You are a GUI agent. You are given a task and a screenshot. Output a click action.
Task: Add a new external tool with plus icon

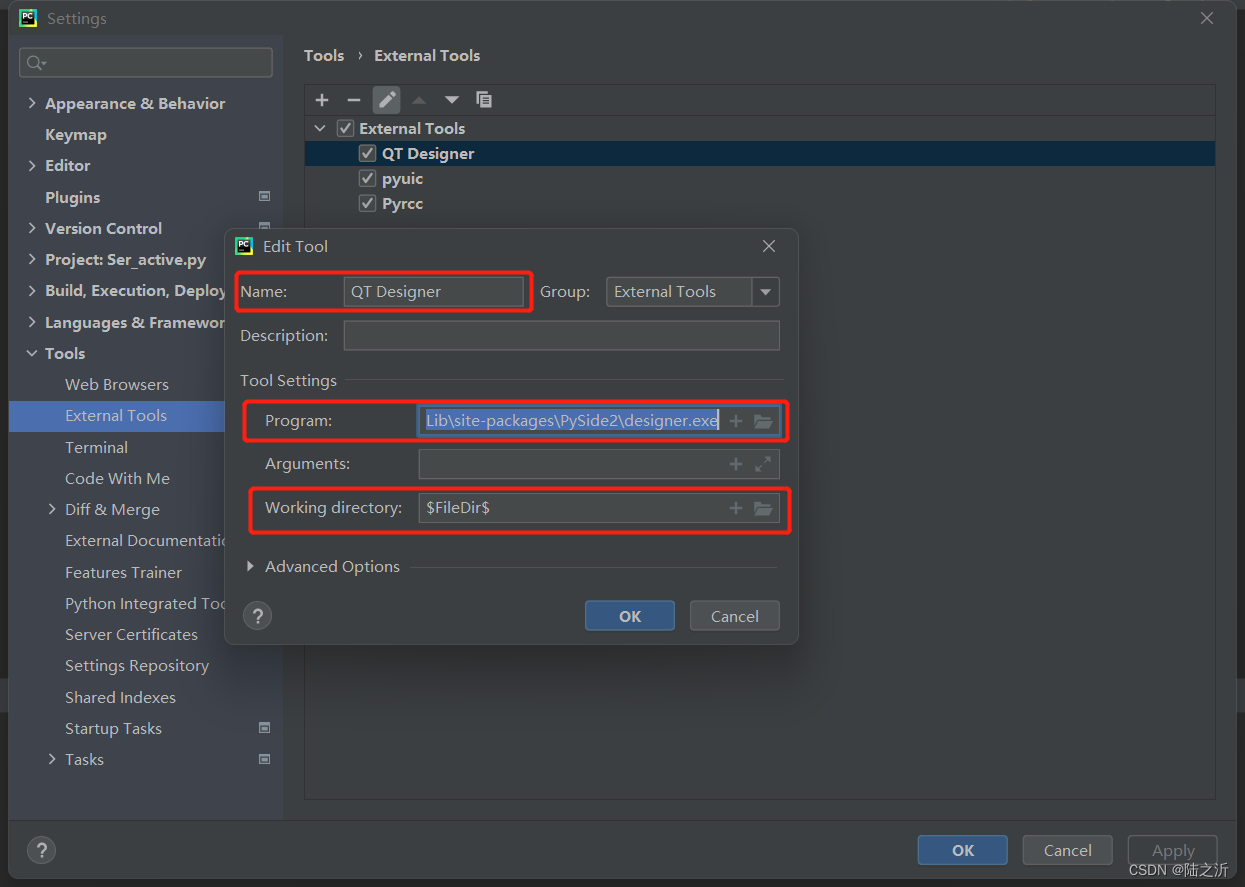(x=322, y=99)
